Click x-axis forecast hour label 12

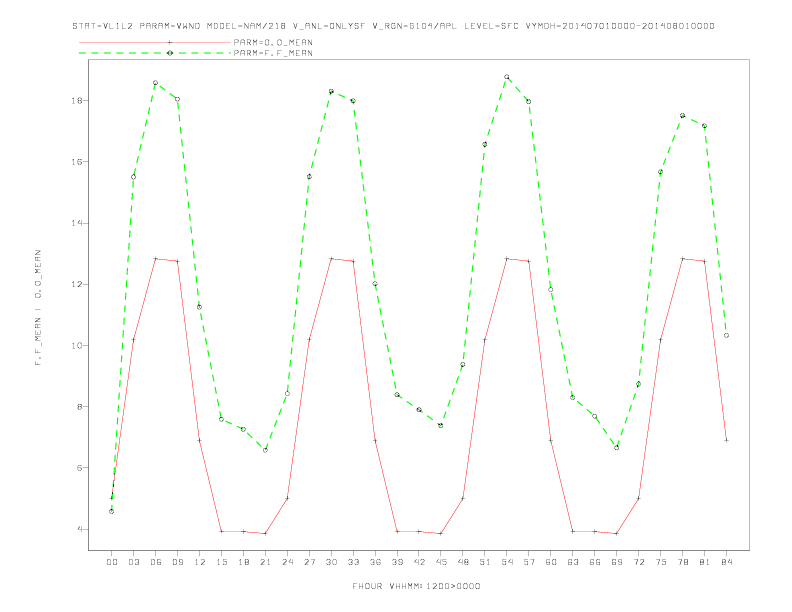pyautogui.click(x=200, y=562)
